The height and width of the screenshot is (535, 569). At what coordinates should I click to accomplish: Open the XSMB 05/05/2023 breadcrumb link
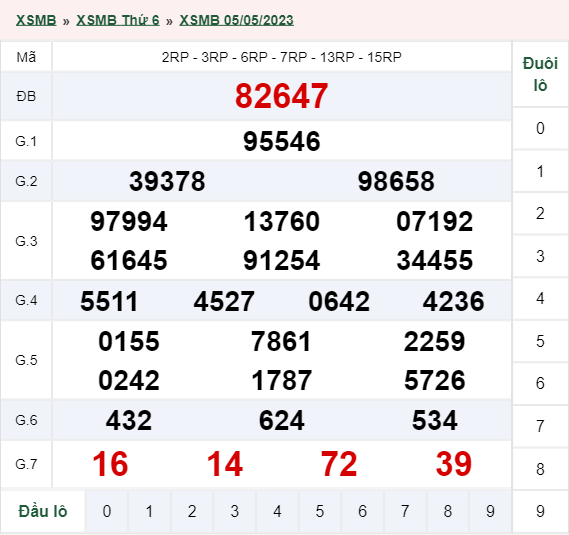click(236, 20)
